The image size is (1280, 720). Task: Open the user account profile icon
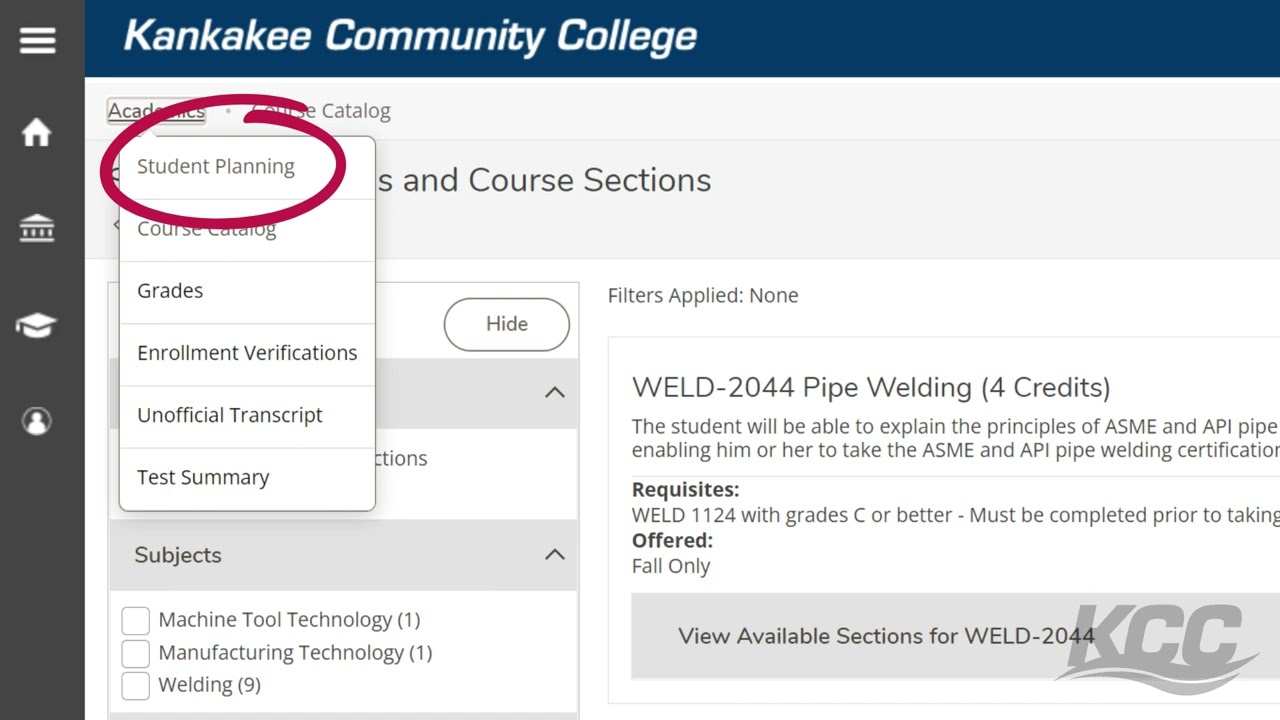tap(37, 421)
